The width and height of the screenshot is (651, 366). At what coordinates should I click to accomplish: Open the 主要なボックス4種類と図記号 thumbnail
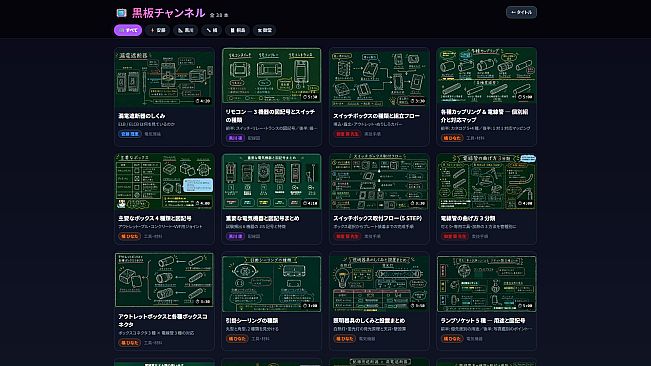(164, 181)
